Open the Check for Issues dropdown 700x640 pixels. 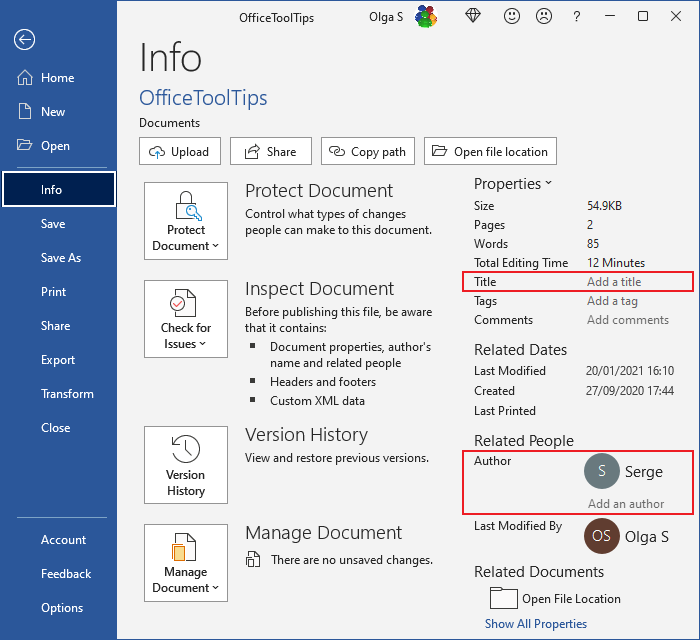tap(186, 319)
